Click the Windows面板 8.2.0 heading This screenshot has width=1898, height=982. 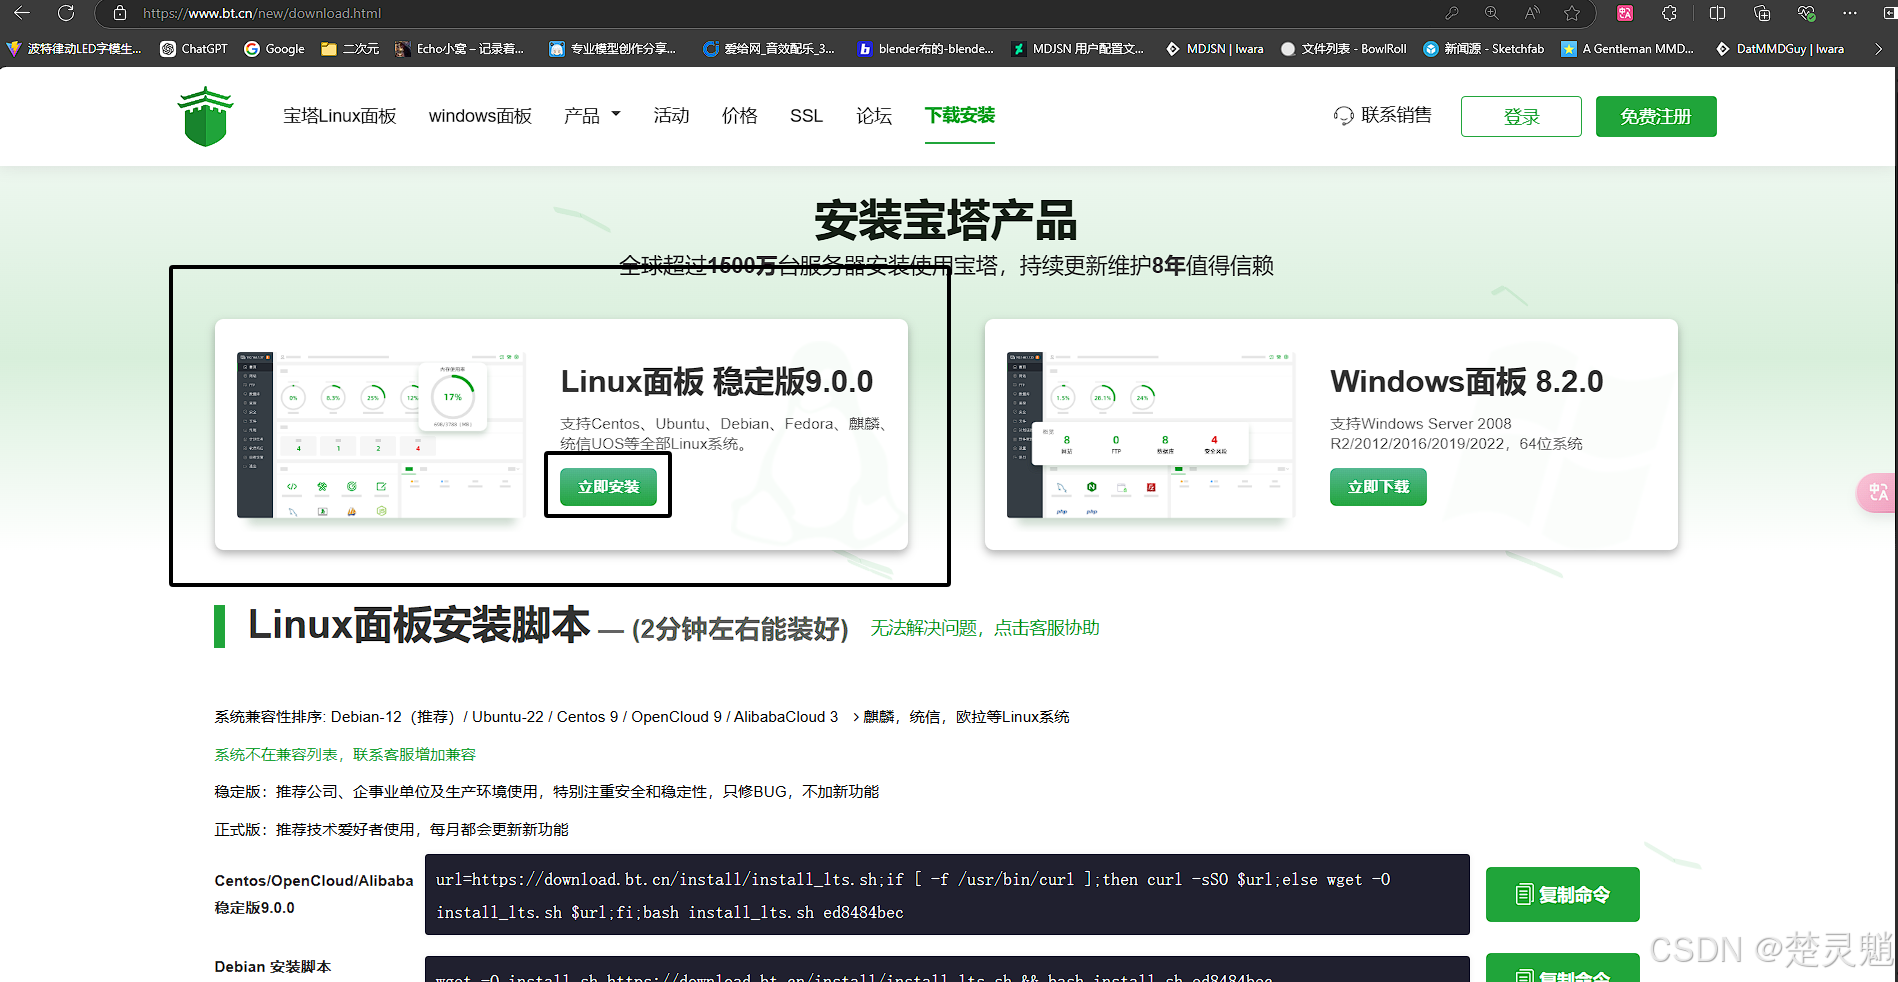point(1467,382)
